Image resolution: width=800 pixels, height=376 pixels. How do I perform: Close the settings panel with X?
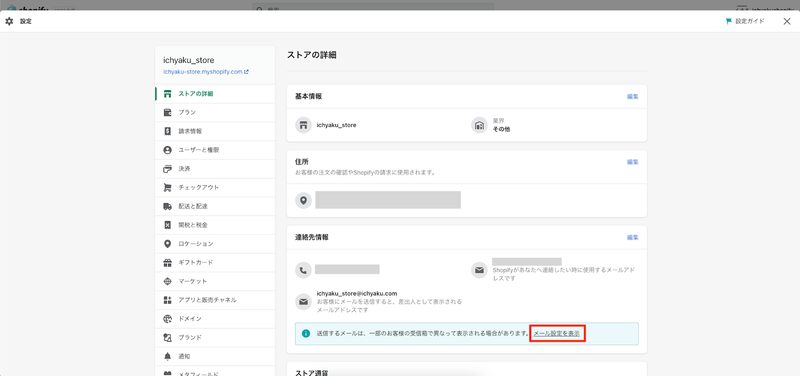(787, 21)
